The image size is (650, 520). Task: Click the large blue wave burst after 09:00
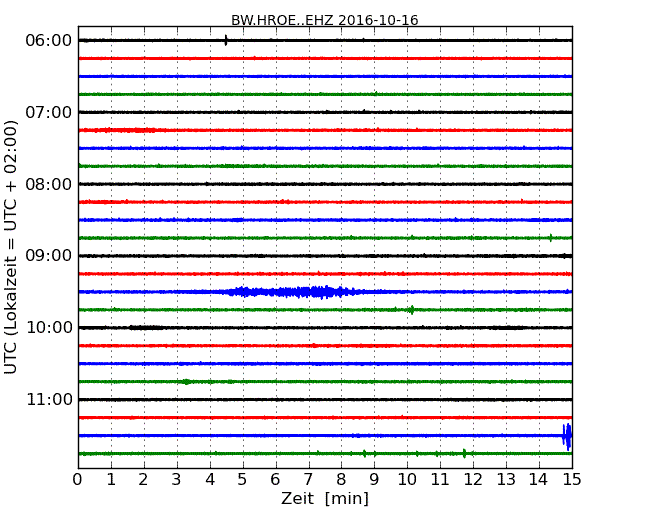coord(294,292)
